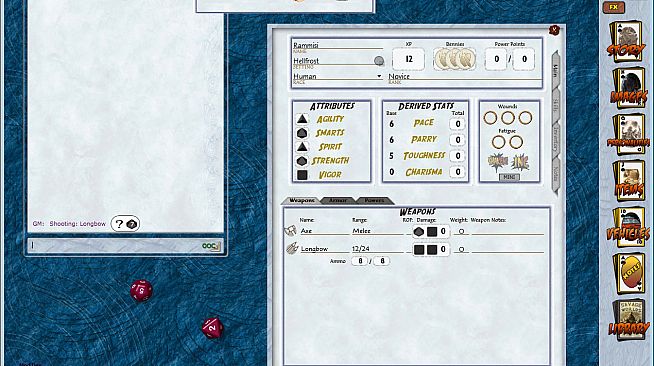Open the Story card in the sidebar
This screenshot has width=654, height=366.
(x=627, y=42)
